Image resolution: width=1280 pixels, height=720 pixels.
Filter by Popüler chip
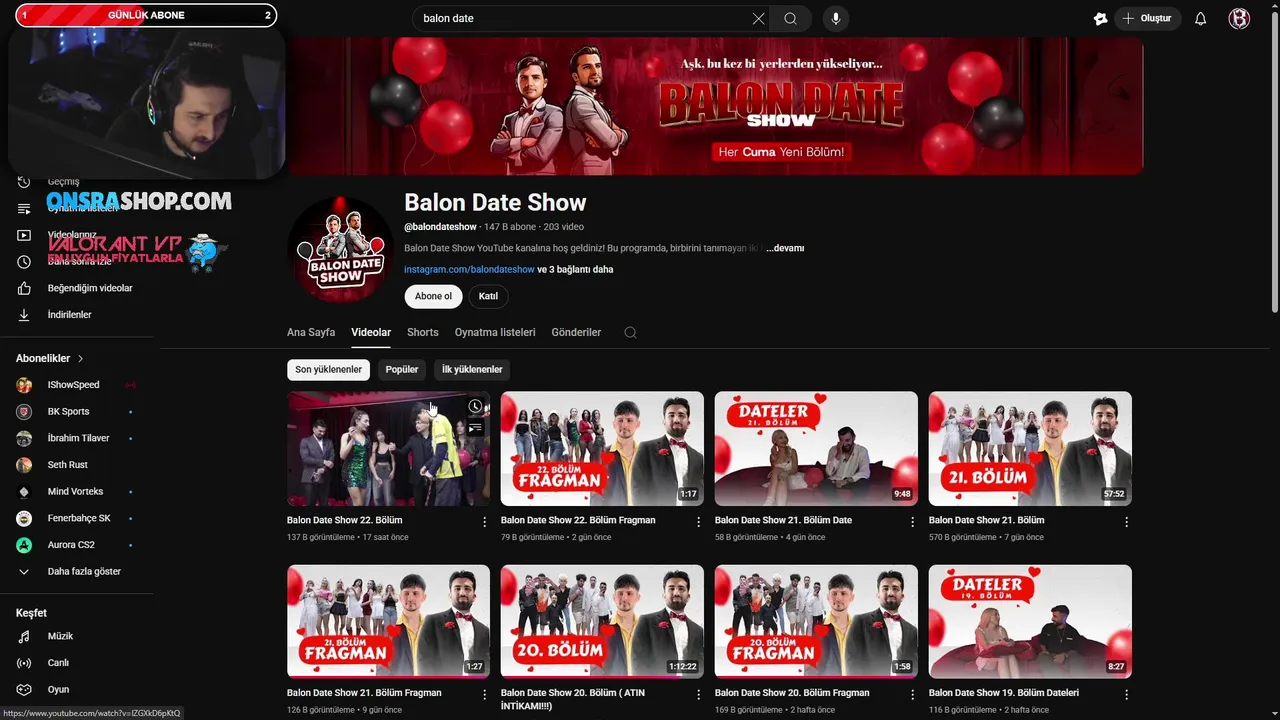pyautogui.click(x=402, y=370)
